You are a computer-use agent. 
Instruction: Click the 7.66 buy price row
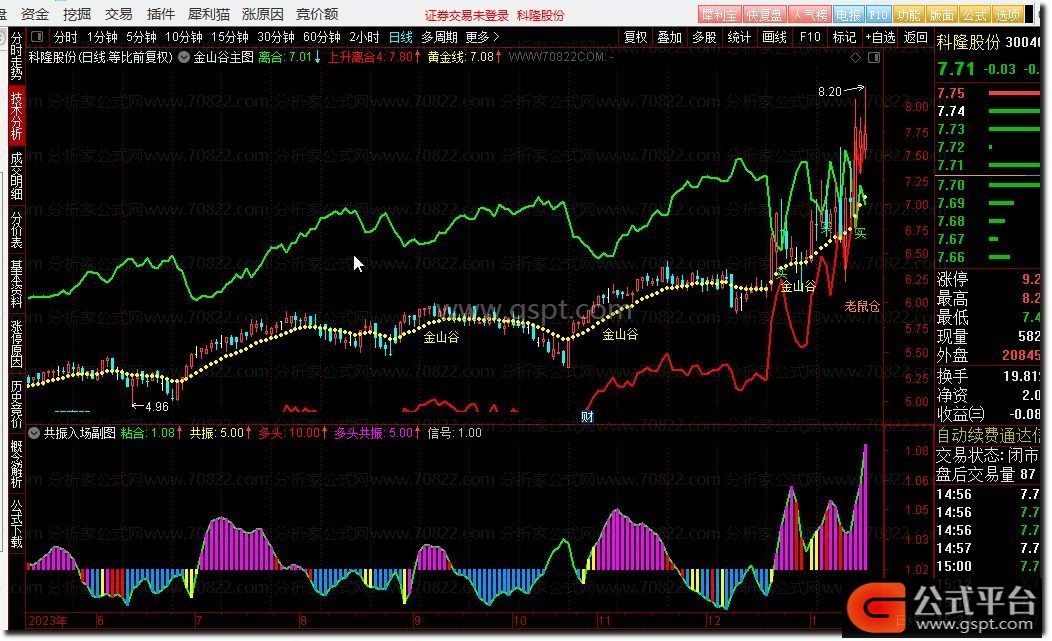988,257
